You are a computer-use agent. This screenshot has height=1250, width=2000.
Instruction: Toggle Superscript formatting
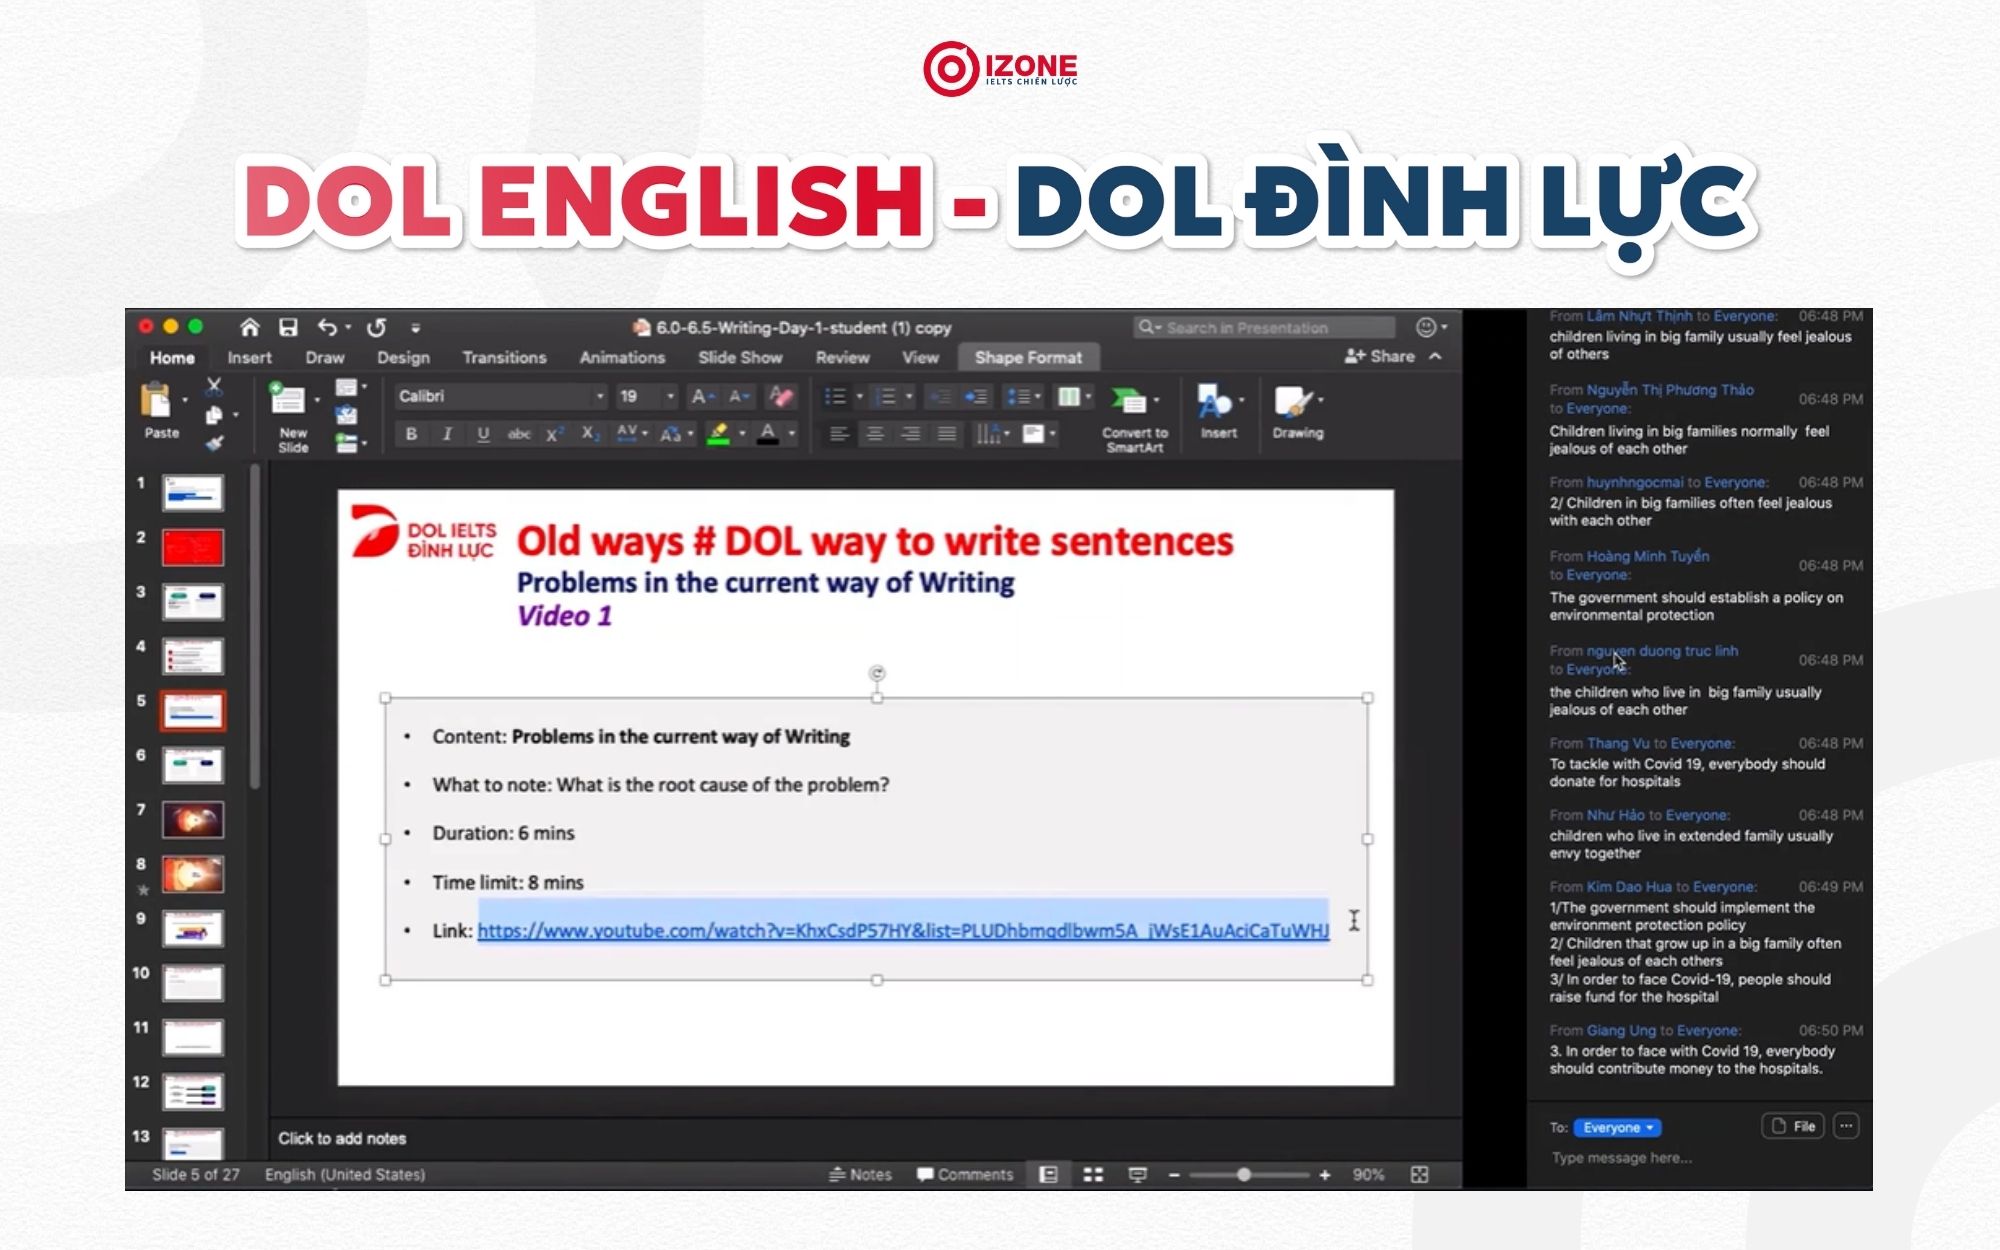[x=555, y=433]
